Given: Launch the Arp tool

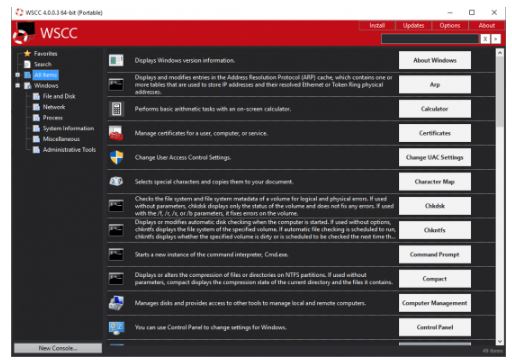Looking at the screenshot, I should pos(435,85).
